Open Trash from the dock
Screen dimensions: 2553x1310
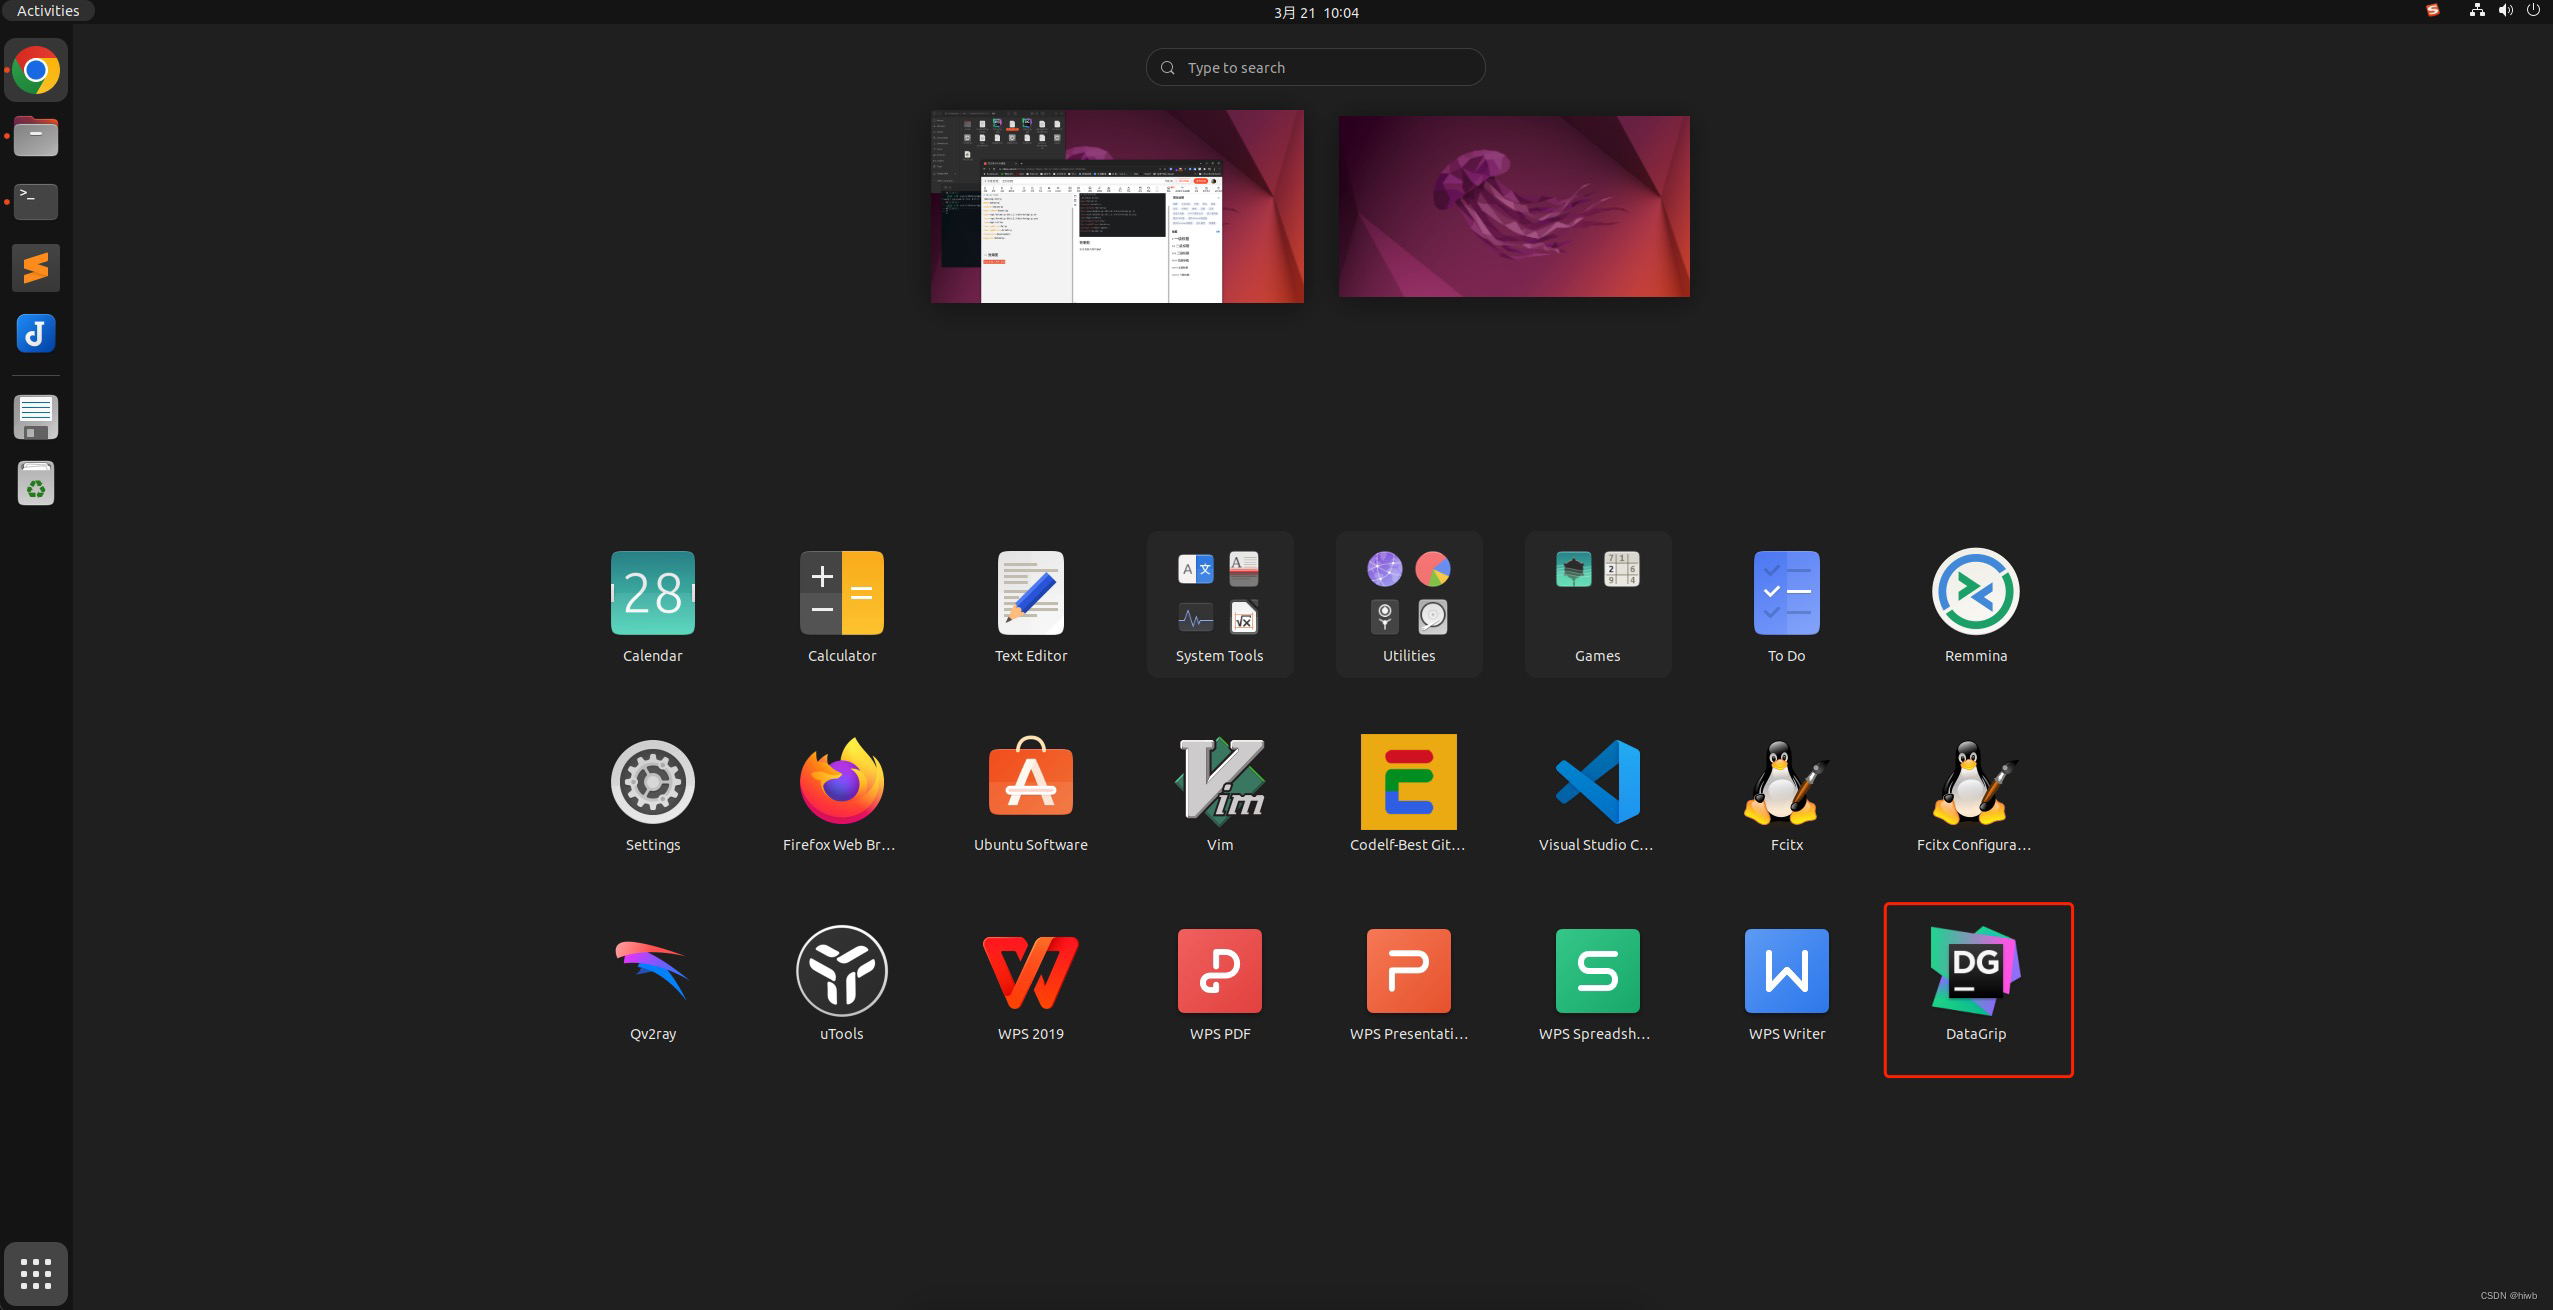pyautogui.click(x=36, y=483)
